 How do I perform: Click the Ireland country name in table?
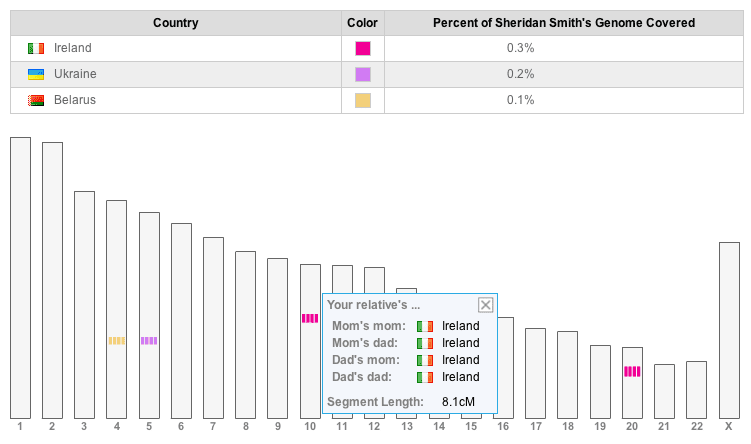(73, 48)
